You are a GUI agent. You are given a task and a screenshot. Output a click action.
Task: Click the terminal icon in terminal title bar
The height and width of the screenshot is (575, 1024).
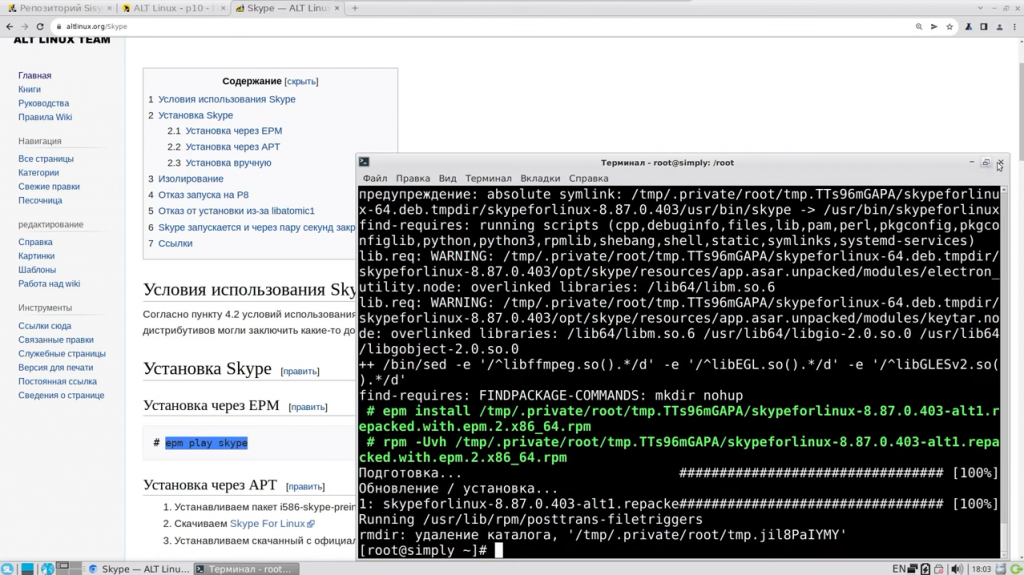point(364,162)
